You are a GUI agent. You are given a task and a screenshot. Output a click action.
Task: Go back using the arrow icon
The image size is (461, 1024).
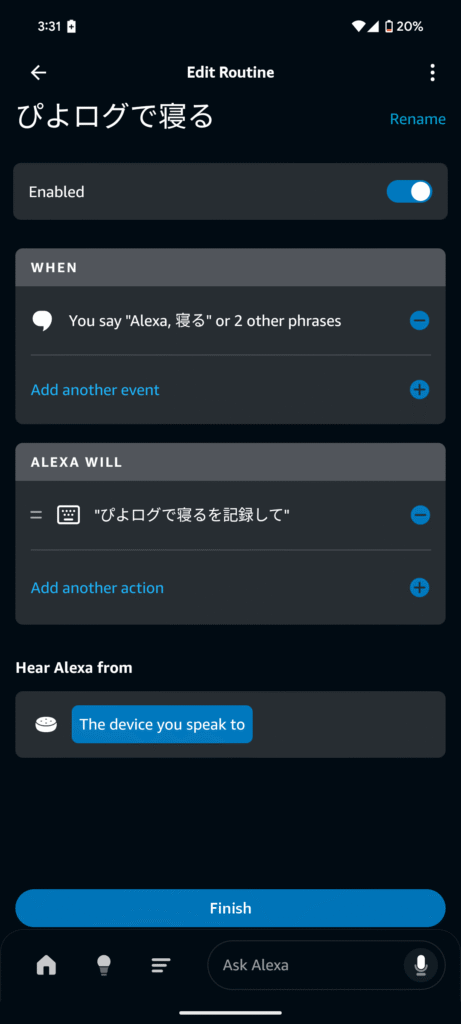(x=39, y=72)
